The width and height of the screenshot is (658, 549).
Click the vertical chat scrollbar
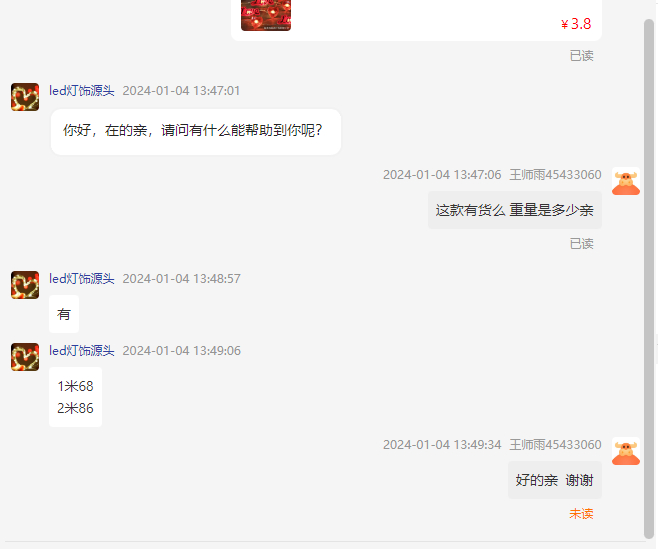(649, 278)
